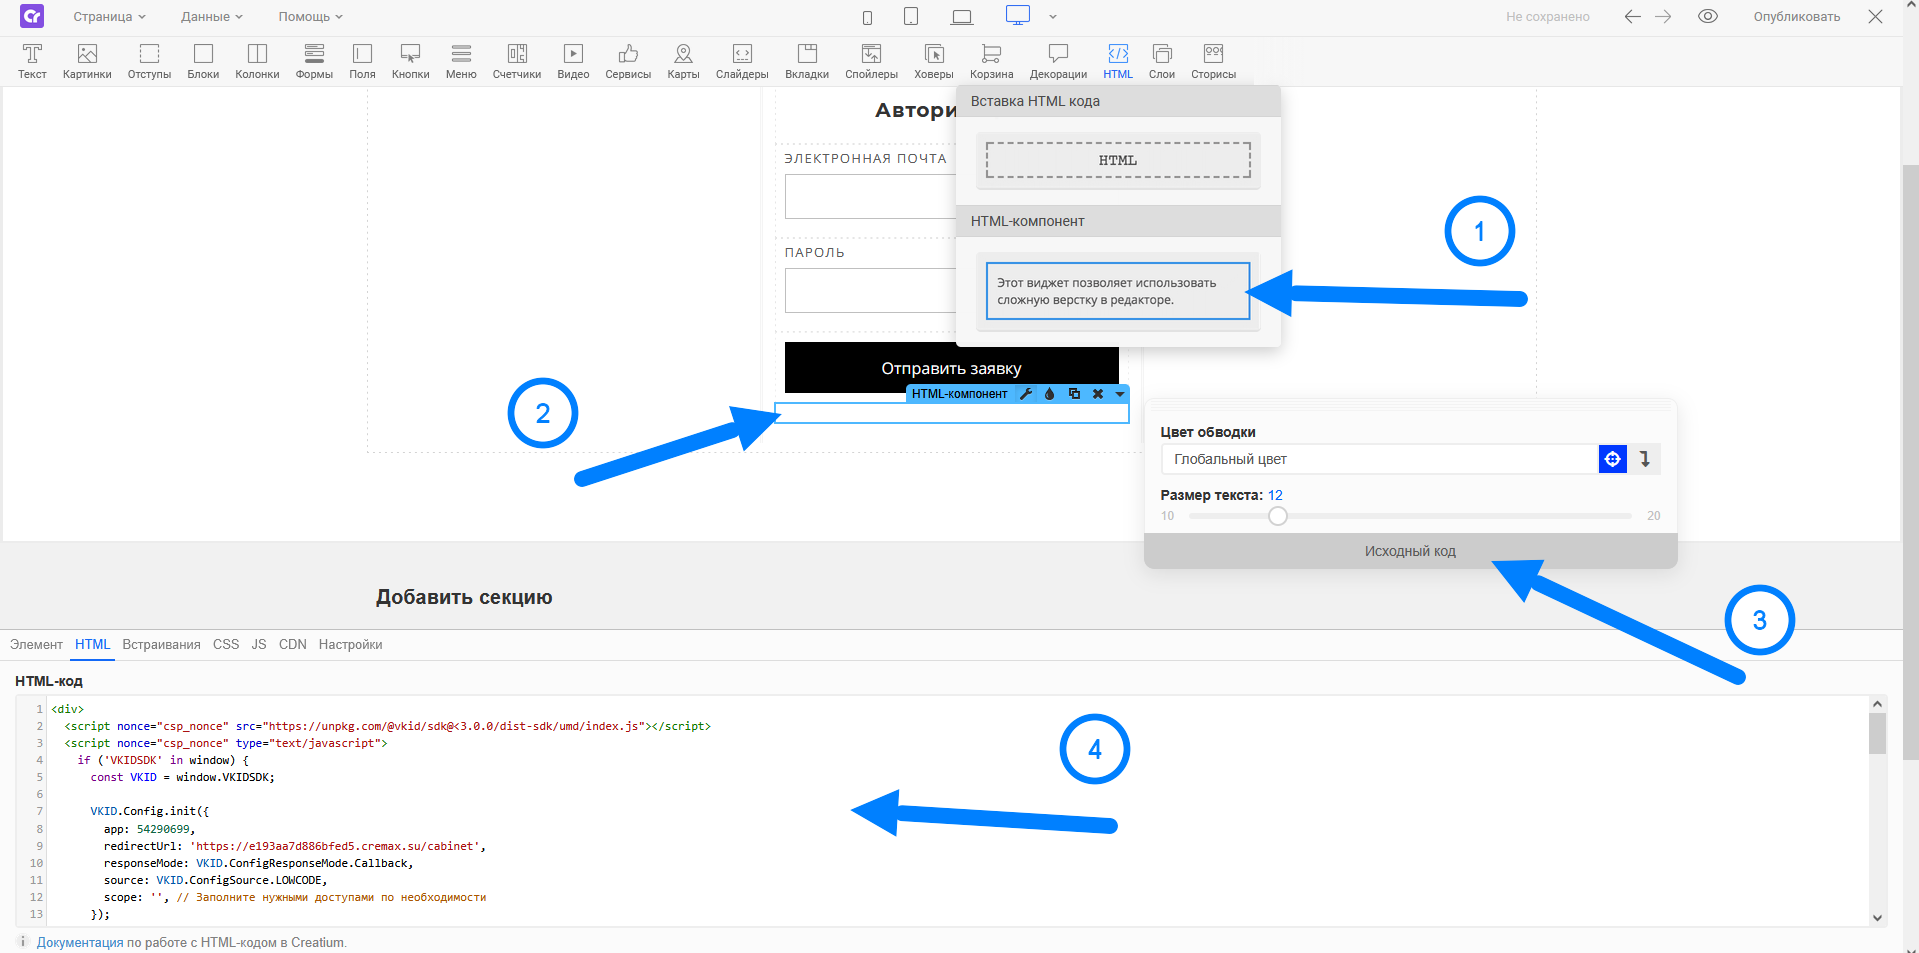Viewport: 1919px width, 953px height.
Task: Open the Слайдеры tool
Action: click(742, 60)
